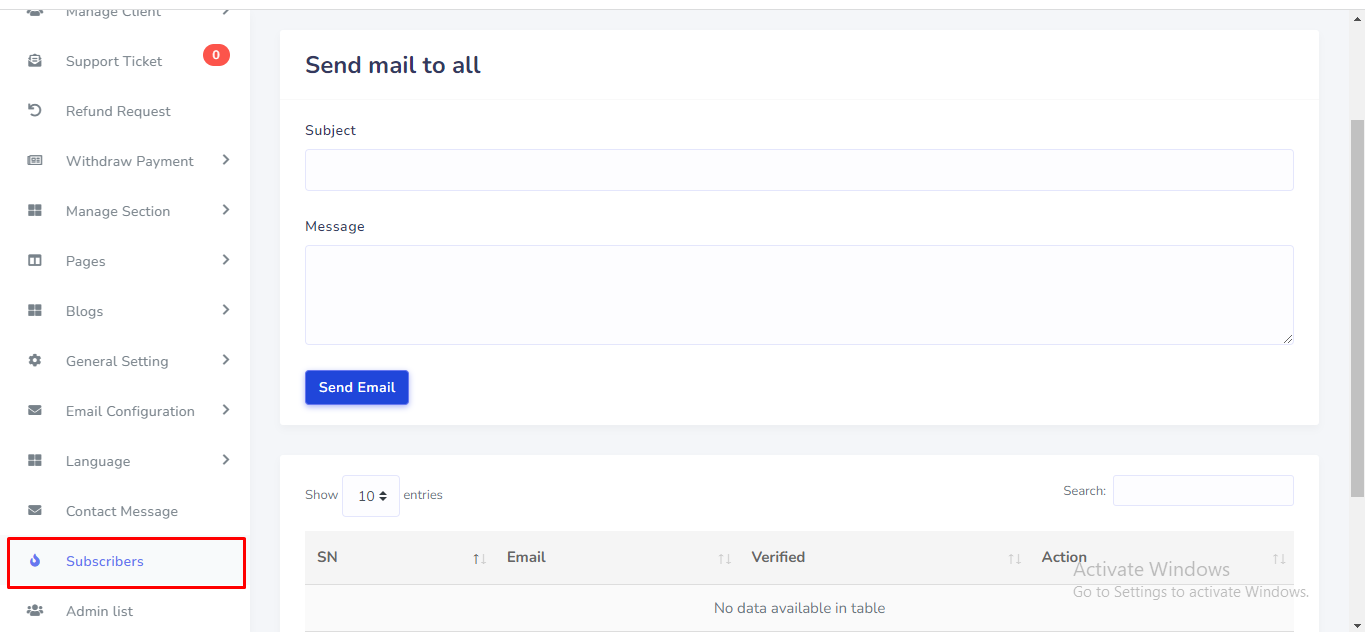Image resolution: width=1365 pixels, height=632 pixels.
Task: Click the page vertical scrollbar thumb
Action: tap(1357, 300)
